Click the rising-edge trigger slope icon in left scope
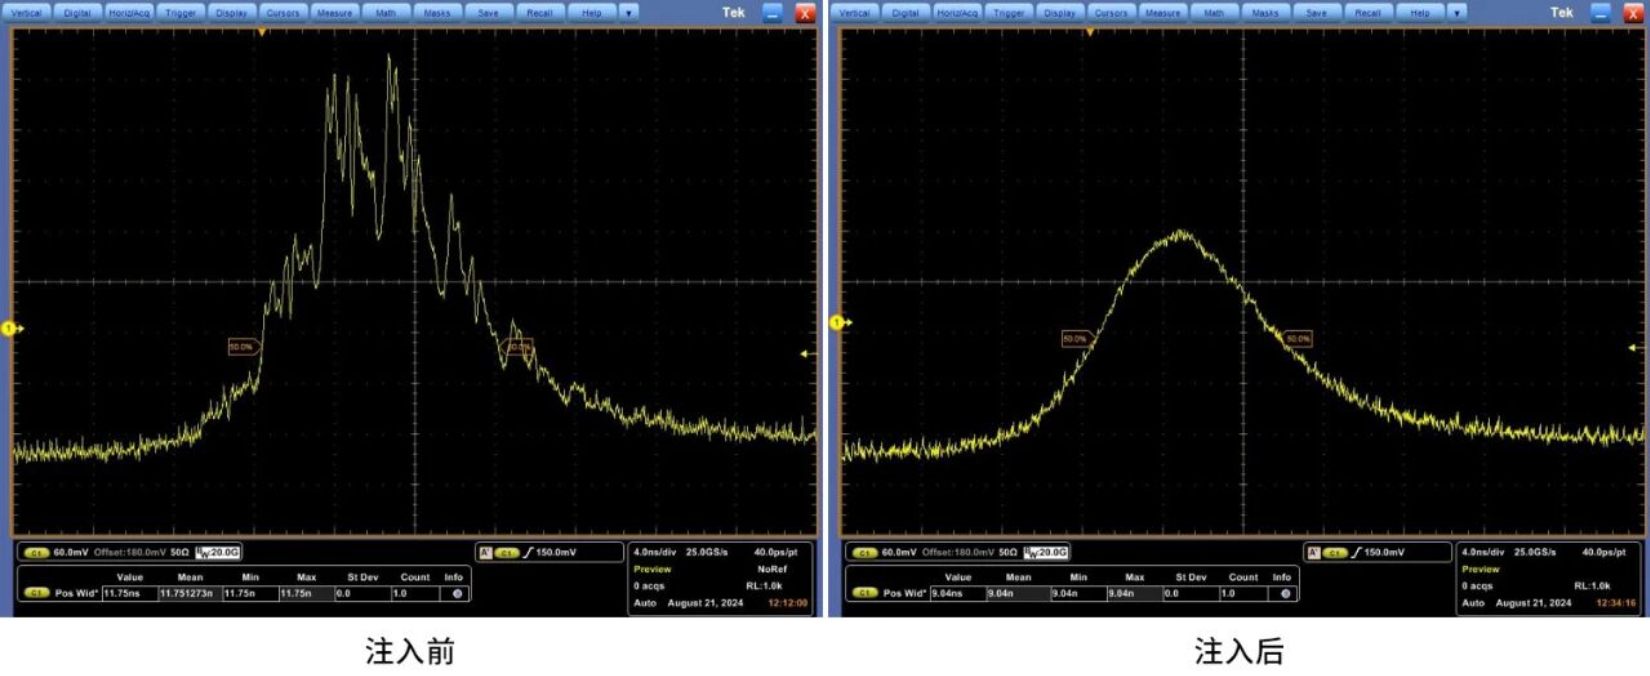 (529, 553)
